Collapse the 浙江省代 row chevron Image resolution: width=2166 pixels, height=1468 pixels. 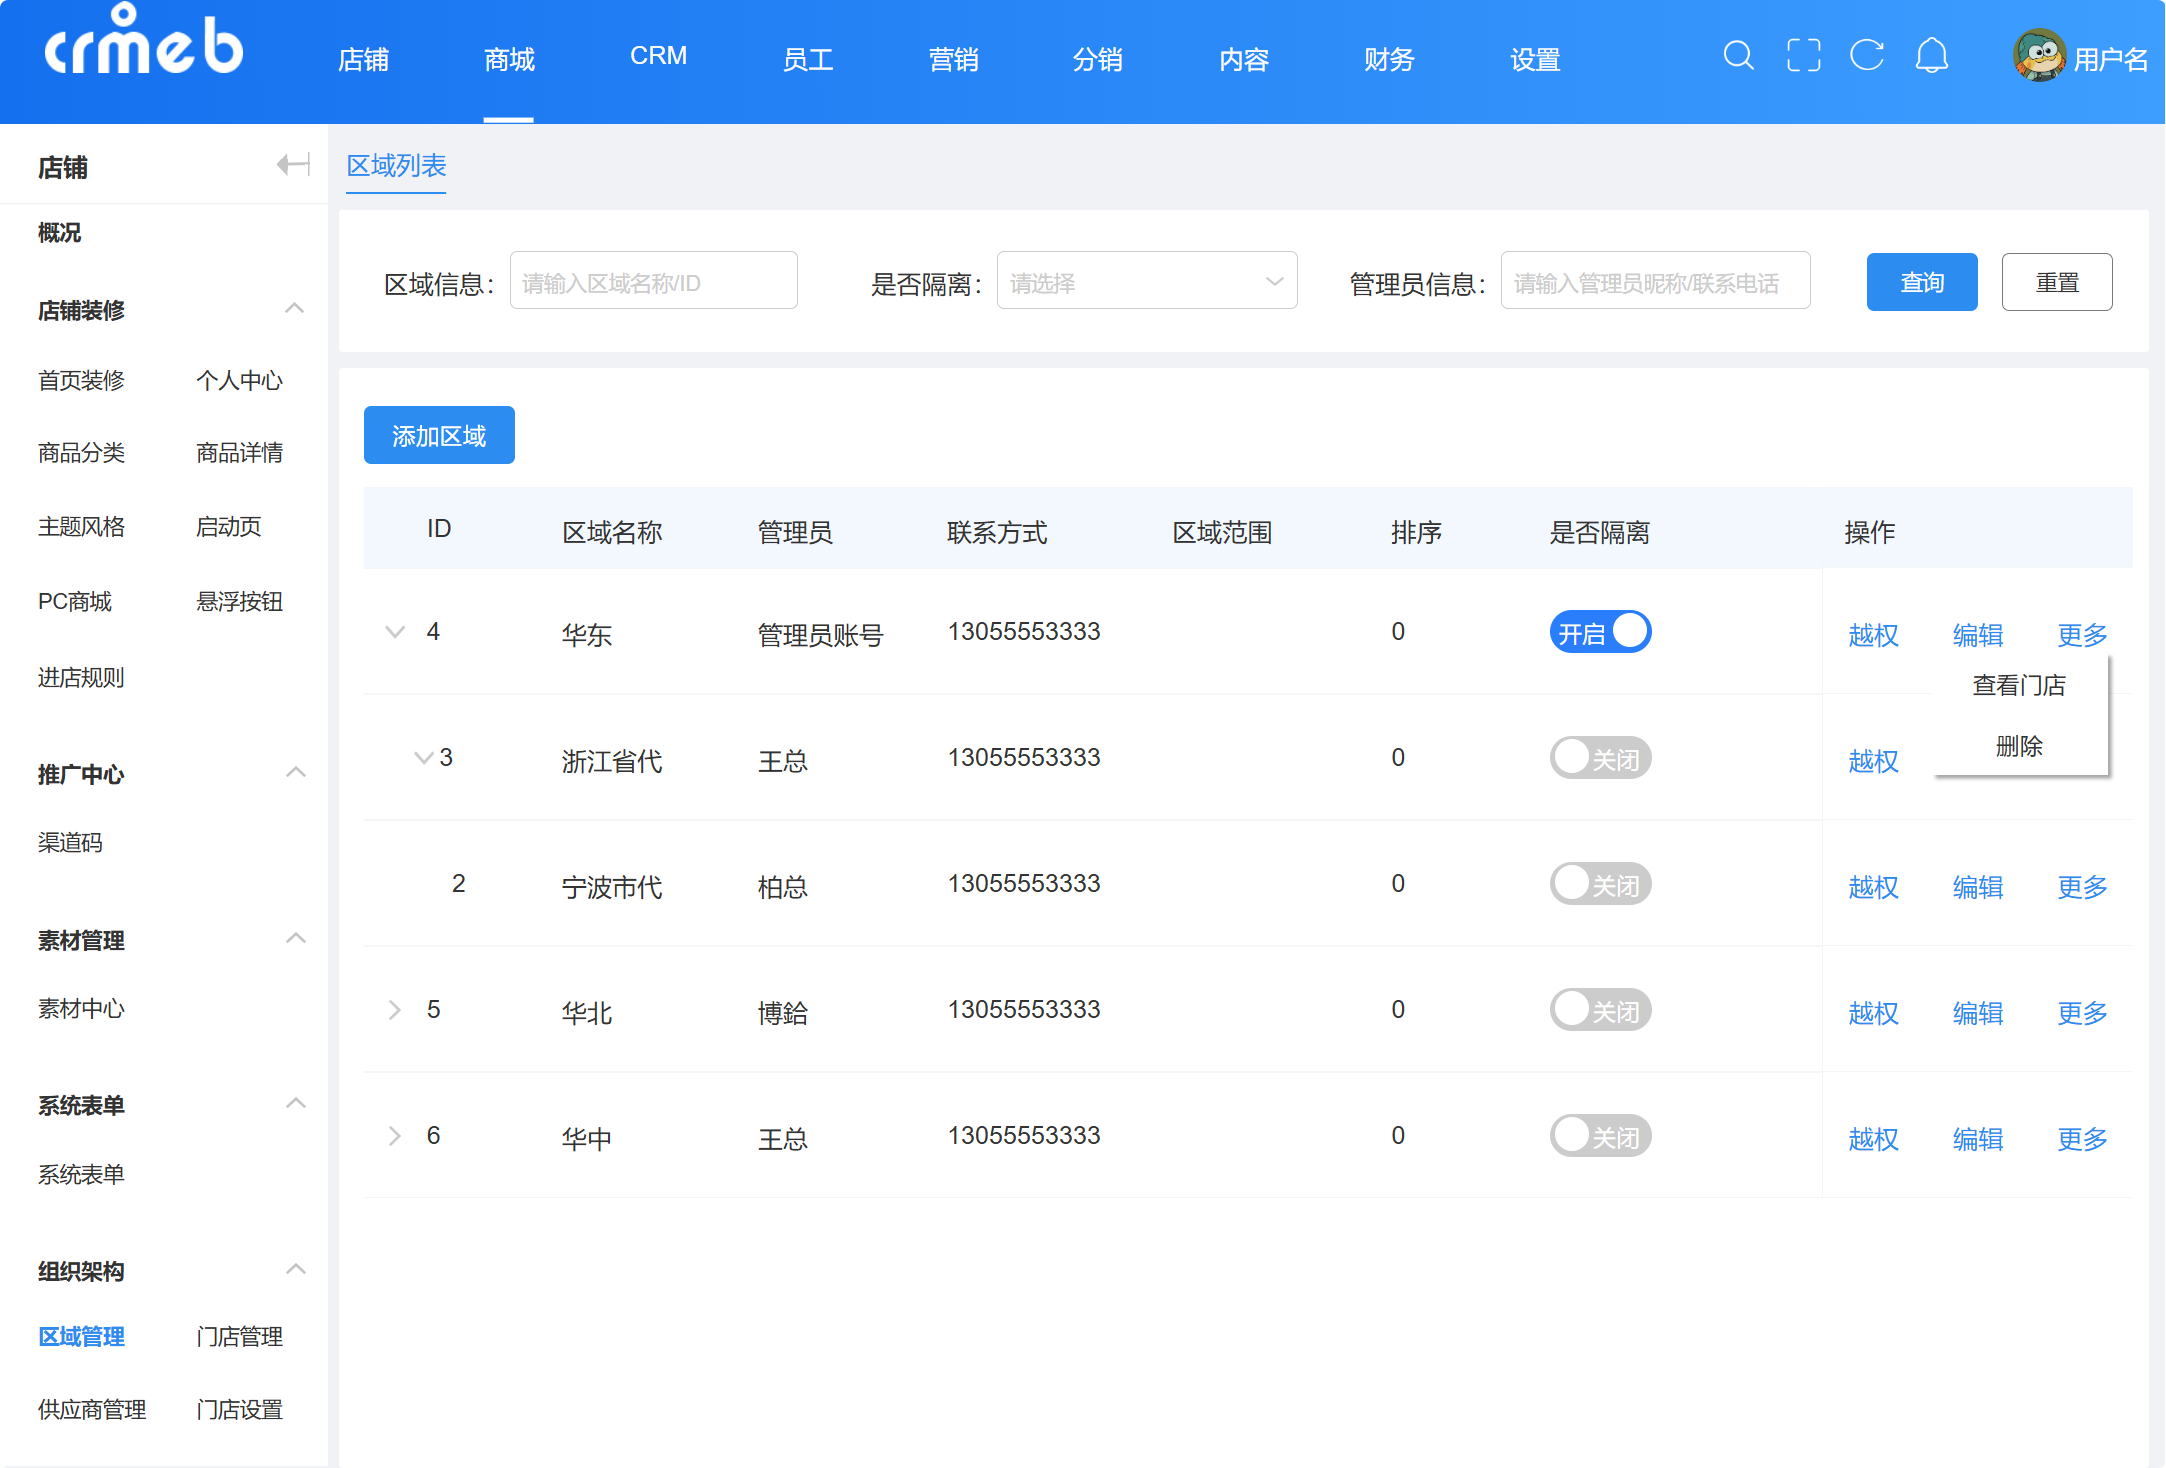point(423,758)
